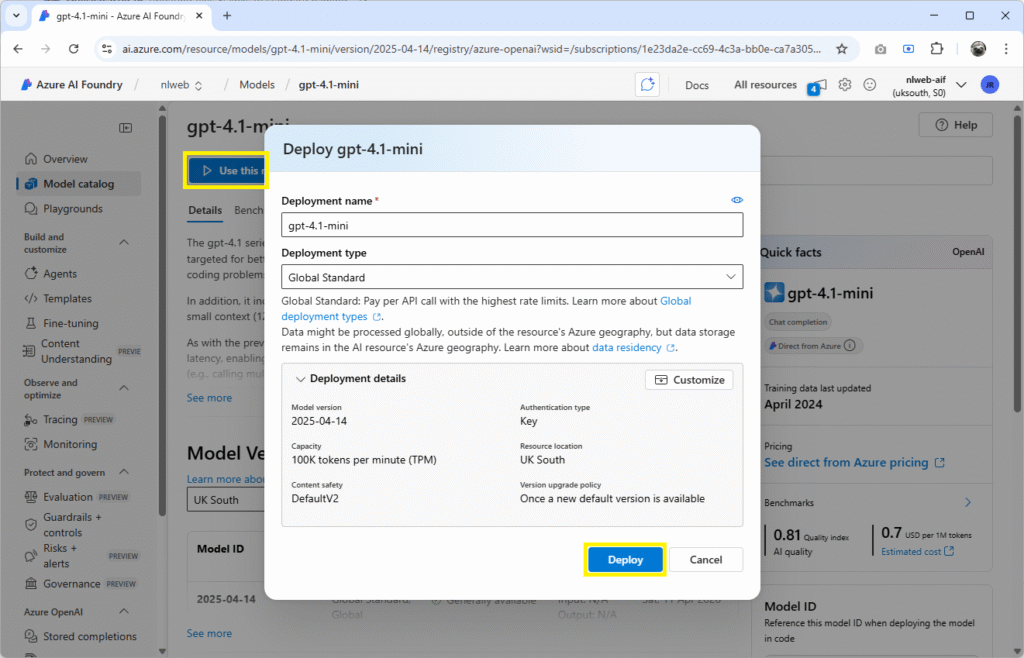Click inside the Deployment name field

(512, 225)
